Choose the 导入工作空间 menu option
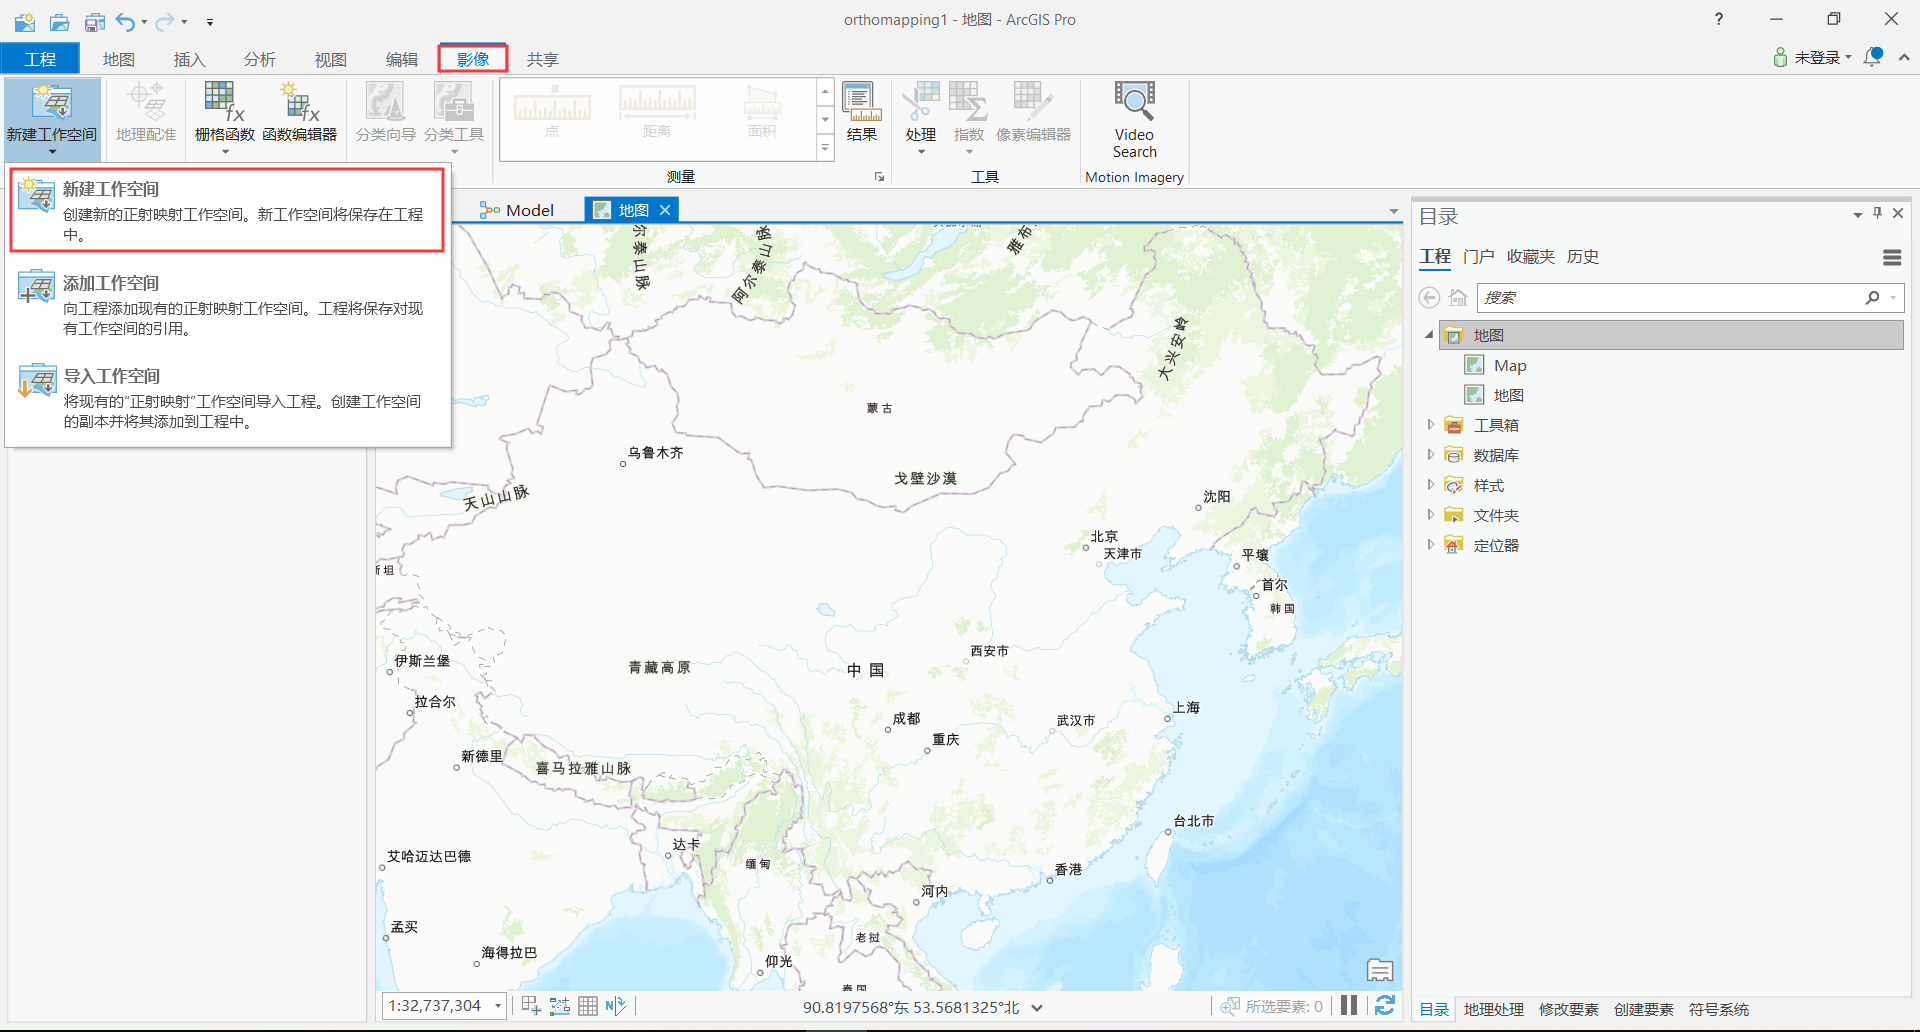The height and width of the screenshot is (1032, 1920). (112, 376)
